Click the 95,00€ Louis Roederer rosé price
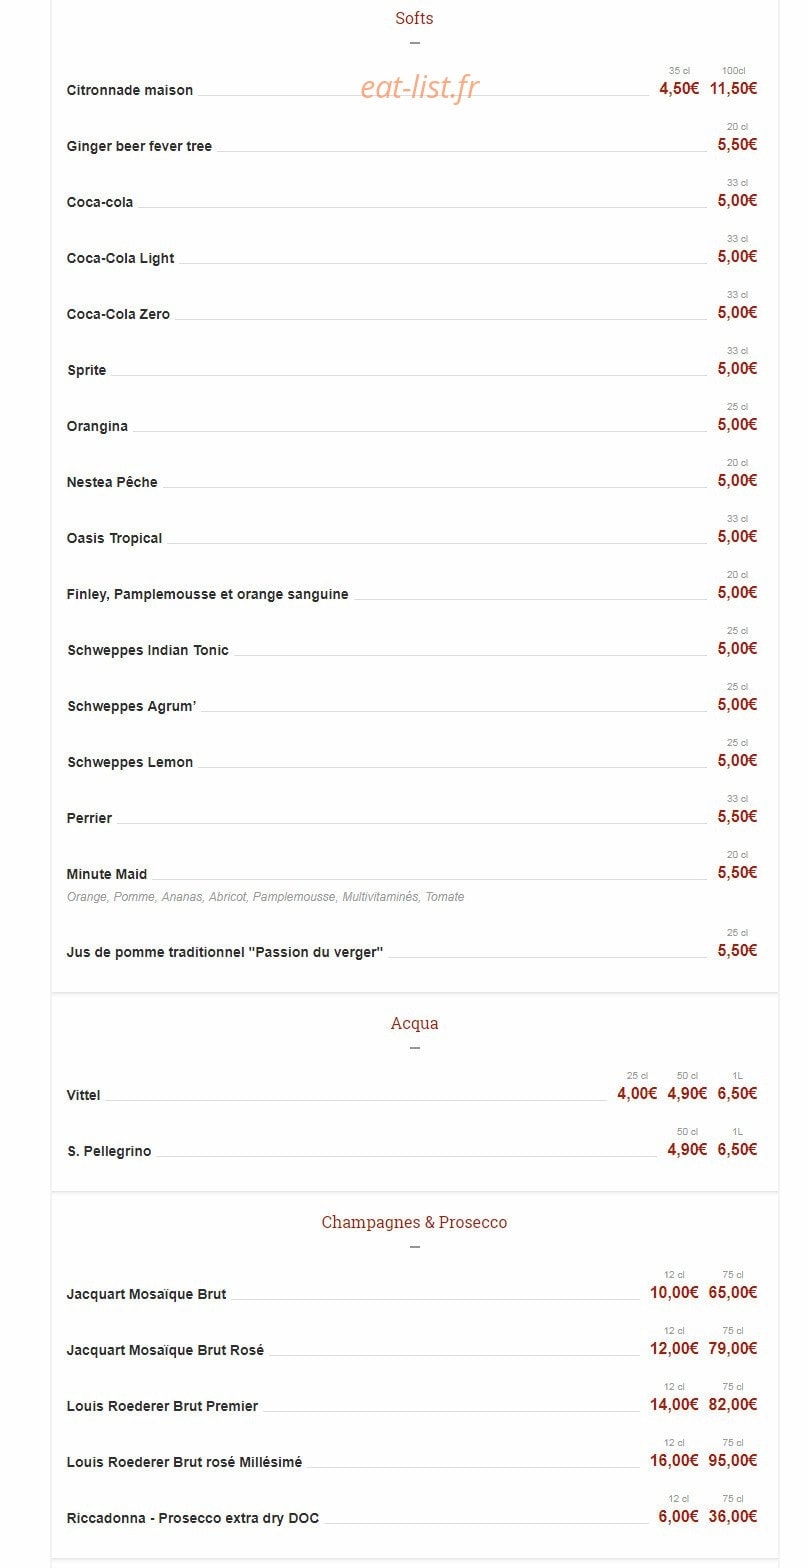807x1568 pixels. tap(733, 1460)
